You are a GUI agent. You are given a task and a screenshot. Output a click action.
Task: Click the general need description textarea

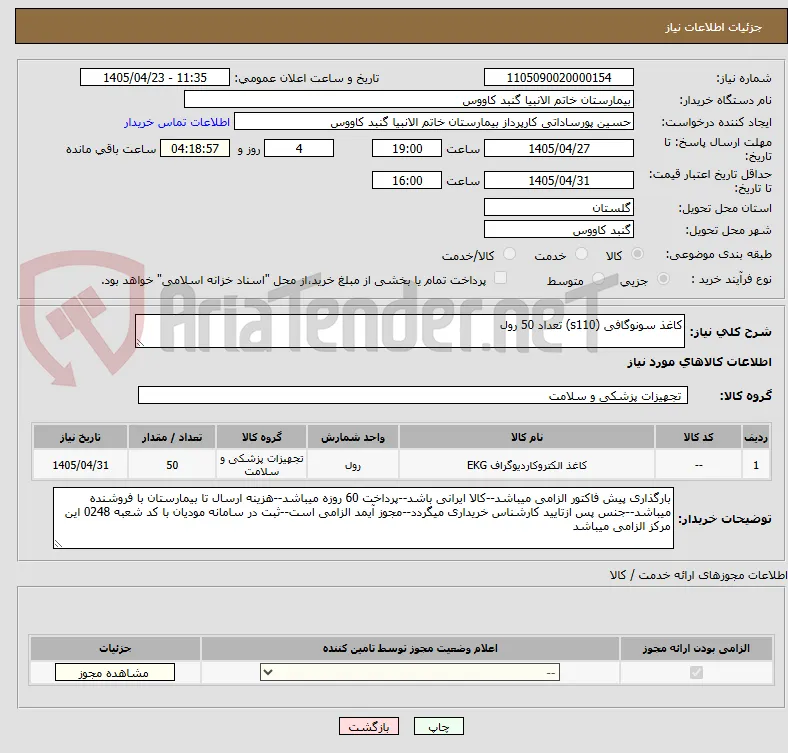(410, 331)
